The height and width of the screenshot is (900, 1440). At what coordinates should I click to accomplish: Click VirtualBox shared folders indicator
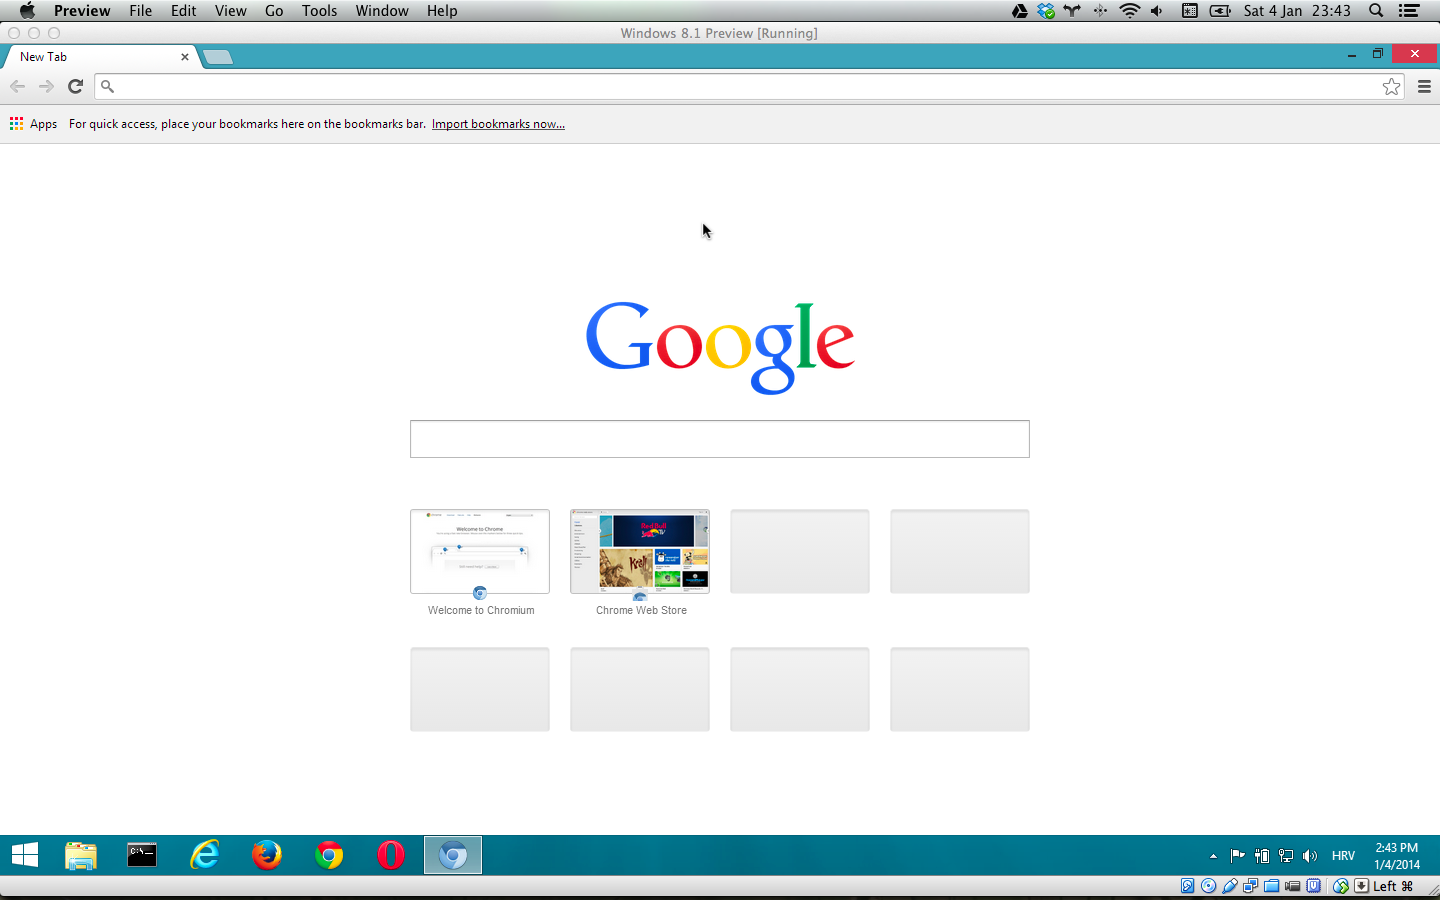pos(1271,886)
